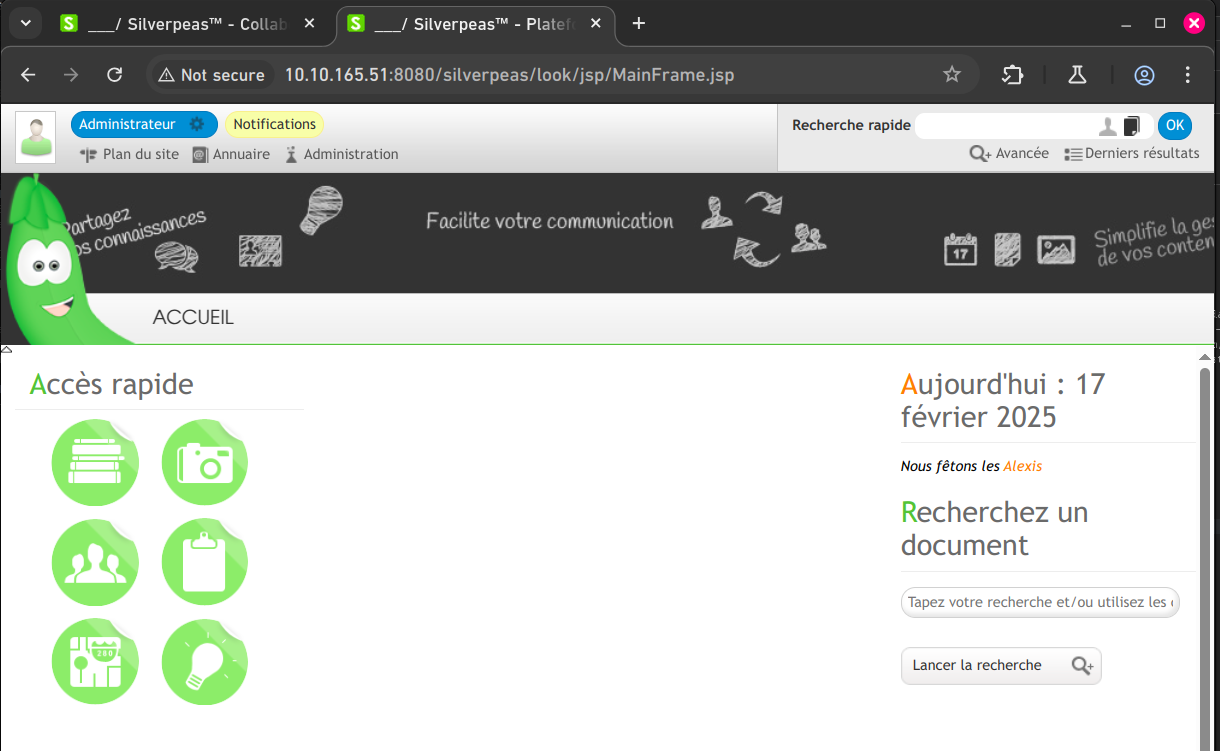Select the ACCUEIL menu item
Viewport: 1220px width, 751px height.
coord(193,318)
